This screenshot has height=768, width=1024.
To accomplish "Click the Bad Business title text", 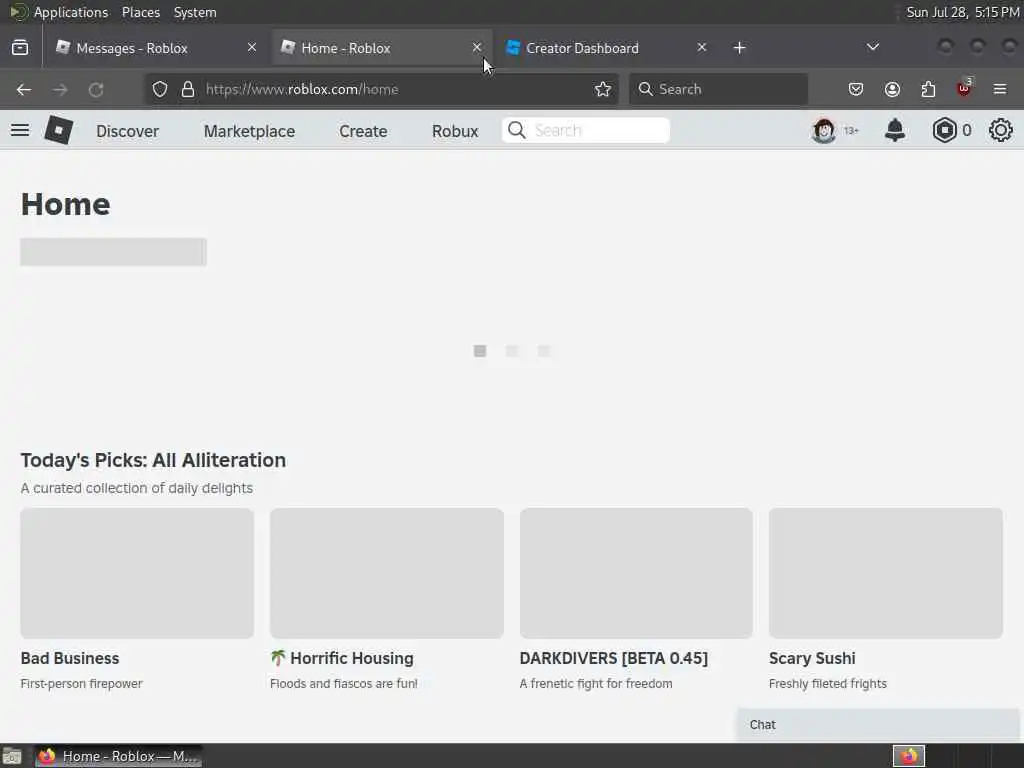I will click(70, 658).
